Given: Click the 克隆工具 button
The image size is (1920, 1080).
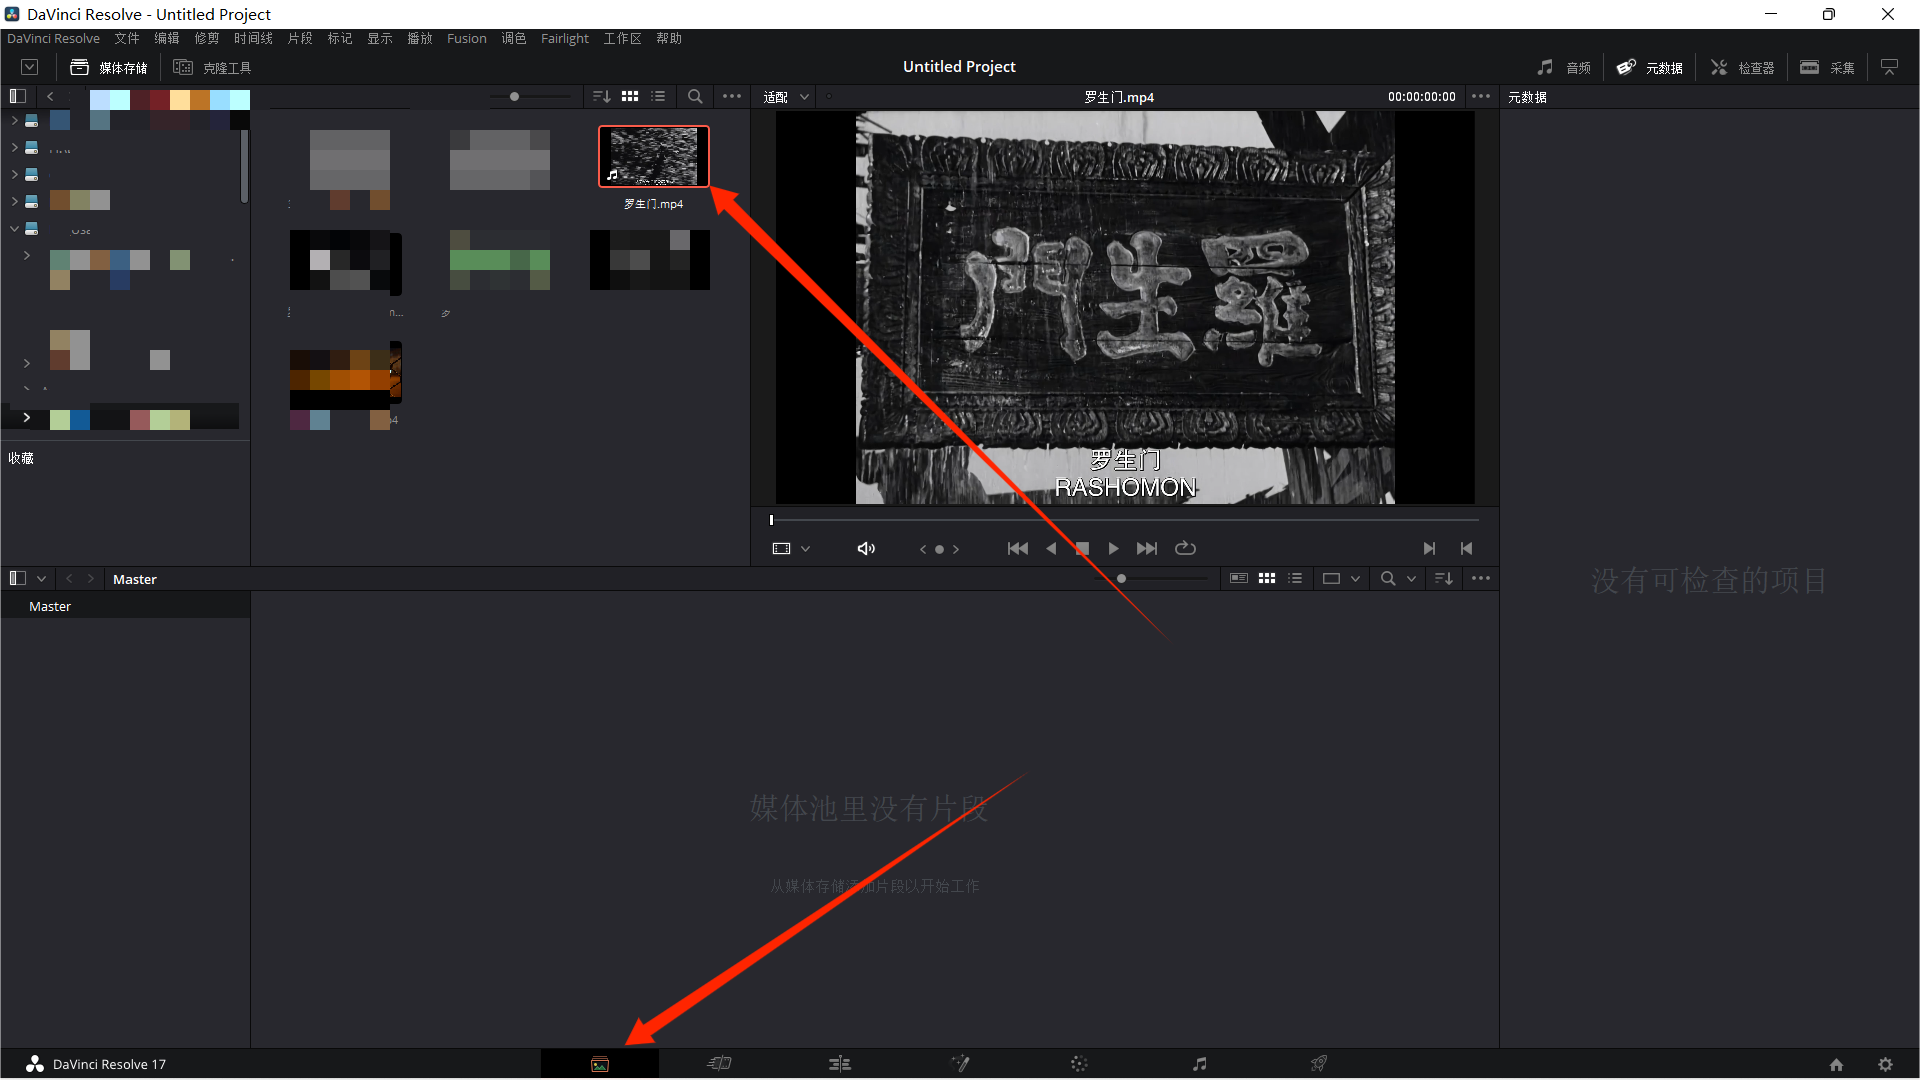Looking at the screenshot, I should pos(212,67).
